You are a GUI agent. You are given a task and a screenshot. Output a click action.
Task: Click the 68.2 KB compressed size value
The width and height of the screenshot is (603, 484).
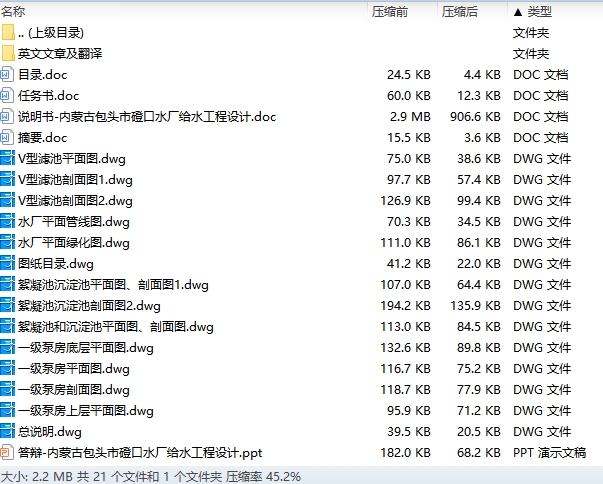479,452
